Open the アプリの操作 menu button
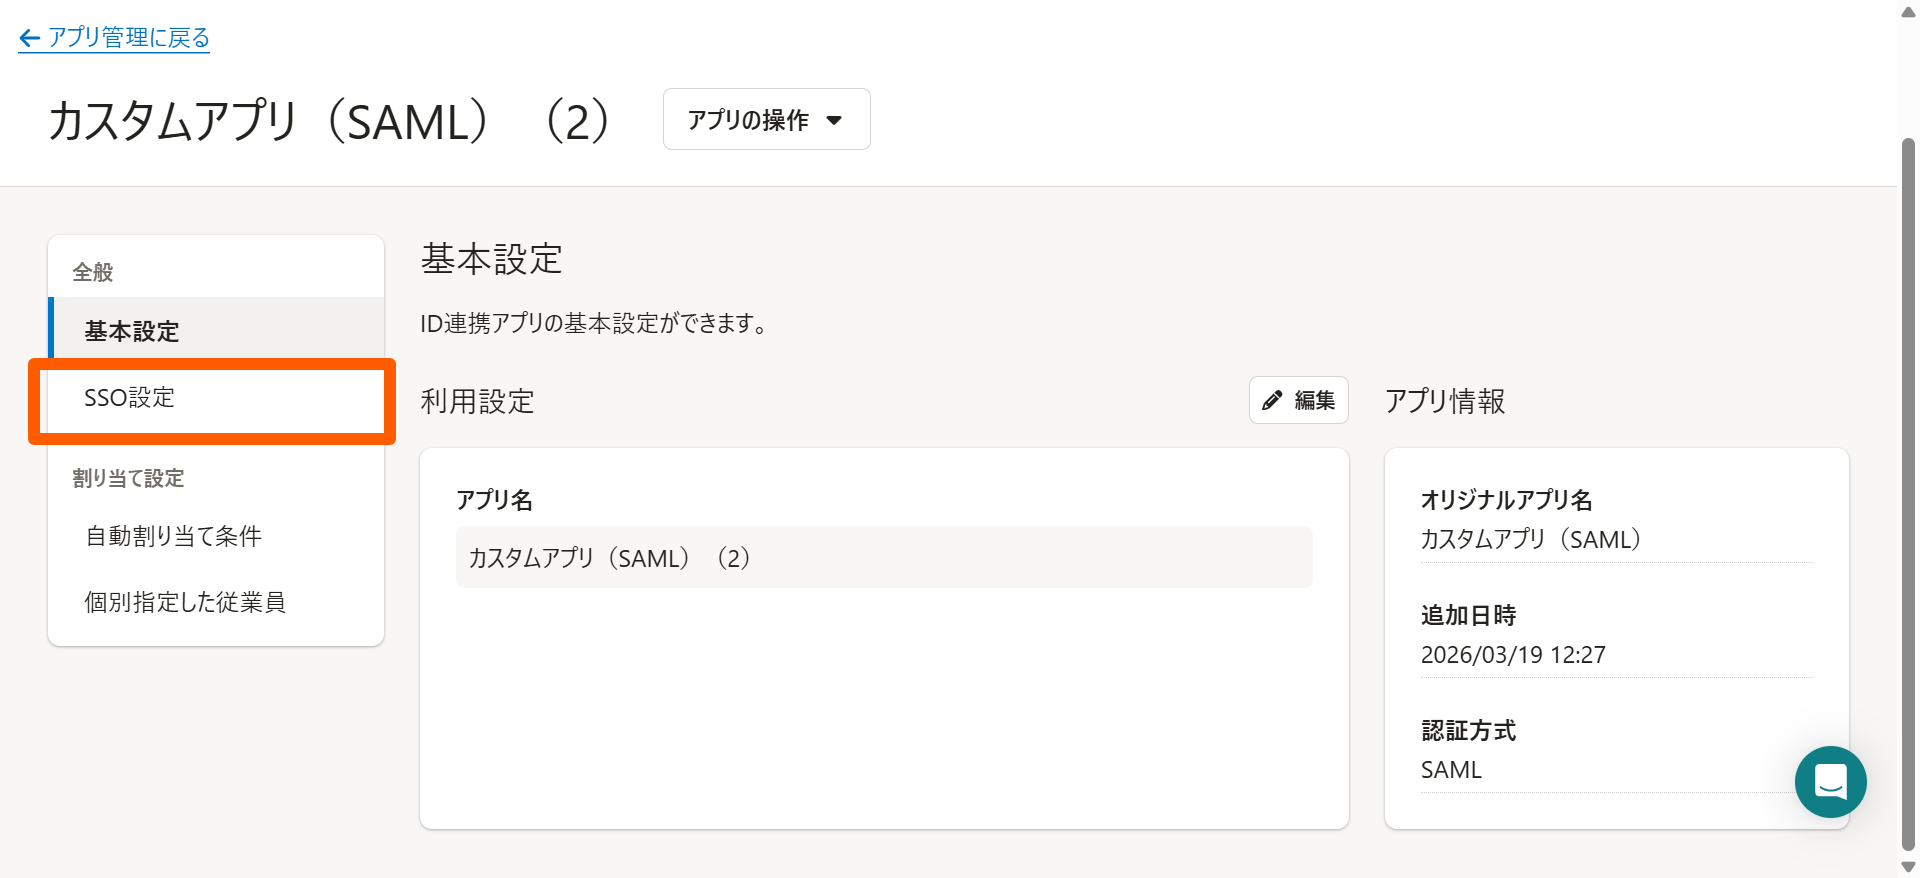Image resolution: width=1920 pixels, height=878 pixels. click(x=765, y=120)
